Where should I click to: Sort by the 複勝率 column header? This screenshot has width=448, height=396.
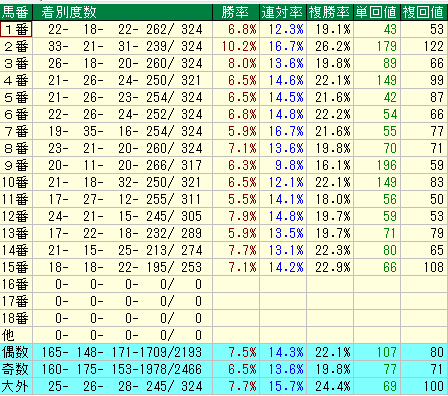330,12
